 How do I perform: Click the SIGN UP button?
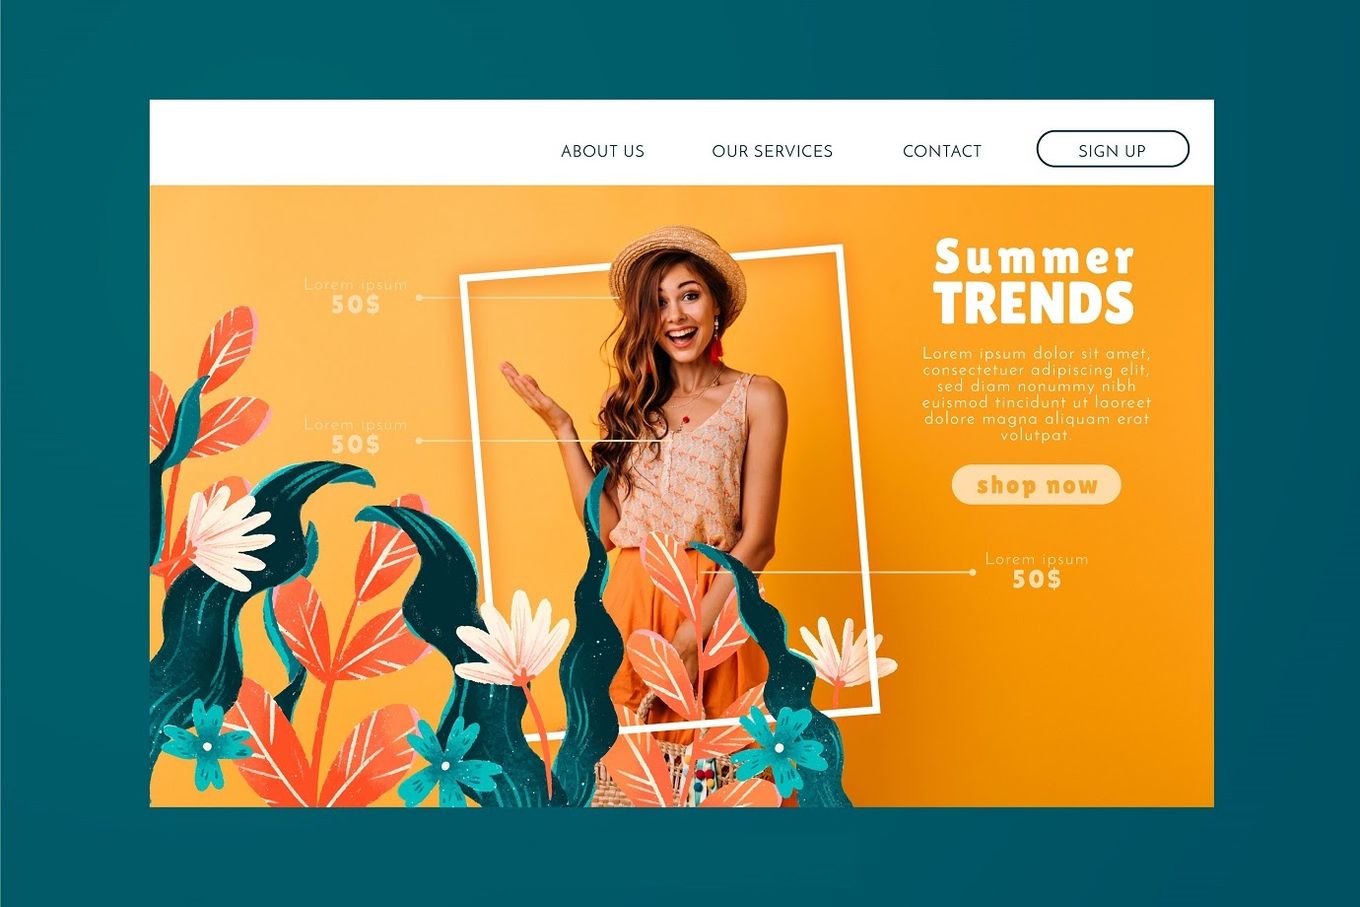pos(1112,149)
